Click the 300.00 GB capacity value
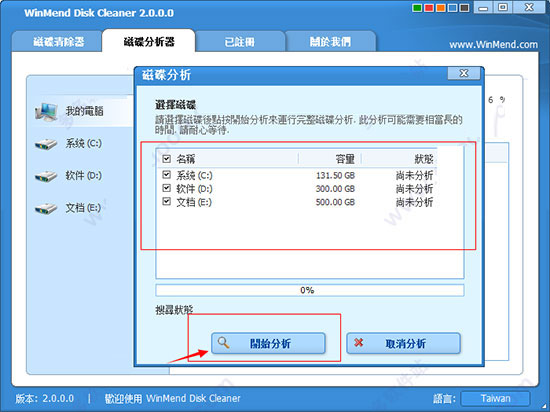Image resolution: width=550 pixels, height=412 pixels. (335, 189)
